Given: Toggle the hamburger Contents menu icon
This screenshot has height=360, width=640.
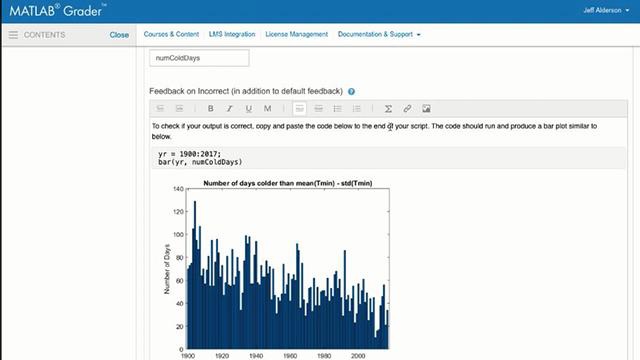Looking at the screenshot, I should (x=13, y=35).
